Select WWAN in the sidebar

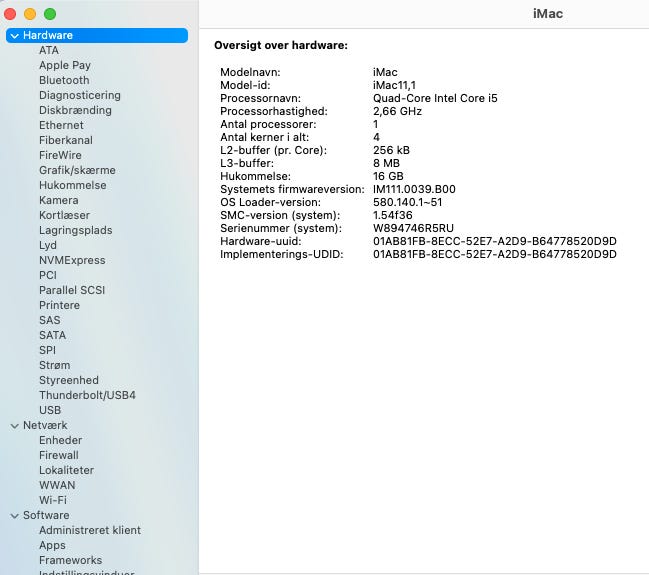(57, 485)
